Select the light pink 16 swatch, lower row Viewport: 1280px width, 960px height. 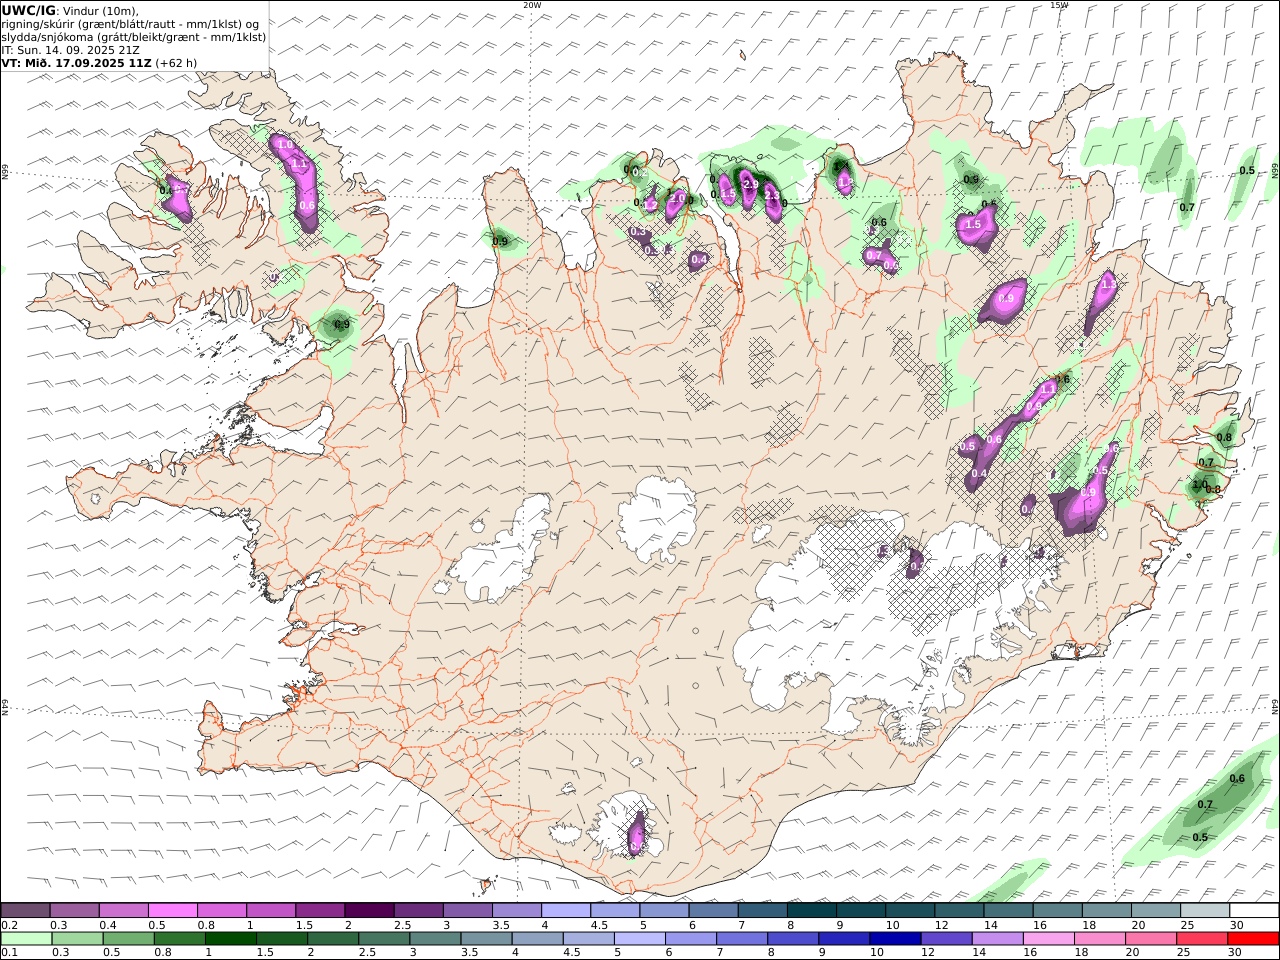(x=1047, y=939)
